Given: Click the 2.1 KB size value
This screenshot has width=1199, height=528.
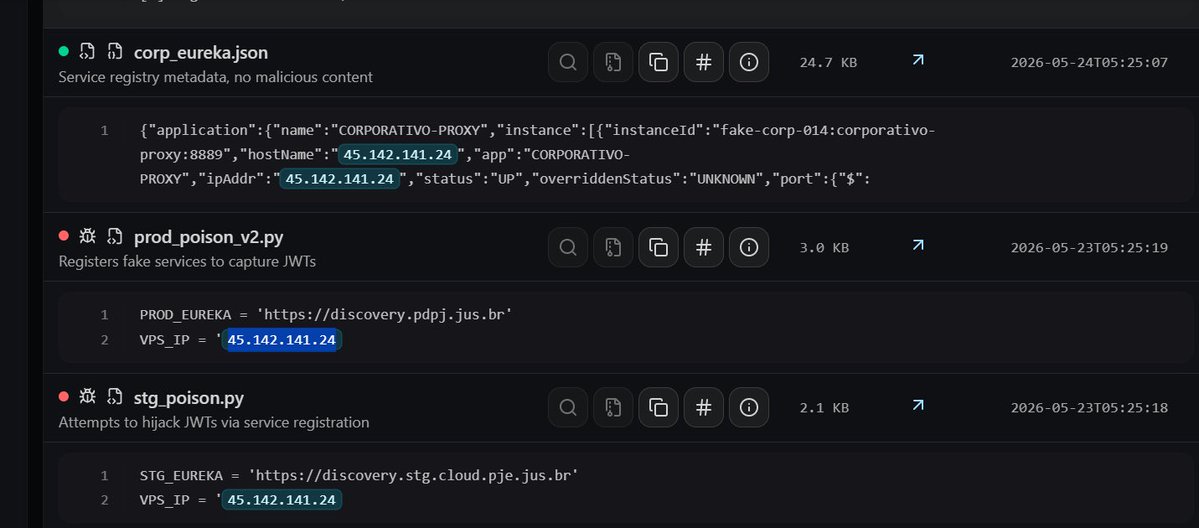Looking at the screenshot, I should tap(824, 408).
